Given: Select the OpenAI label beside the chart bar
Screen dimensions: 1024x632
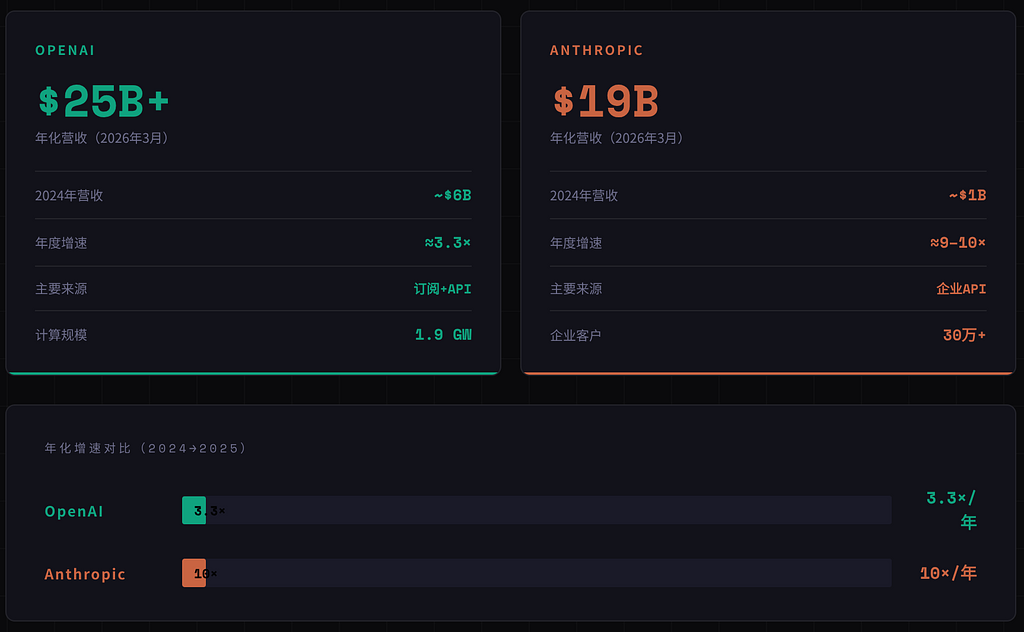Looking at the screenshot, I should (74, 511).
